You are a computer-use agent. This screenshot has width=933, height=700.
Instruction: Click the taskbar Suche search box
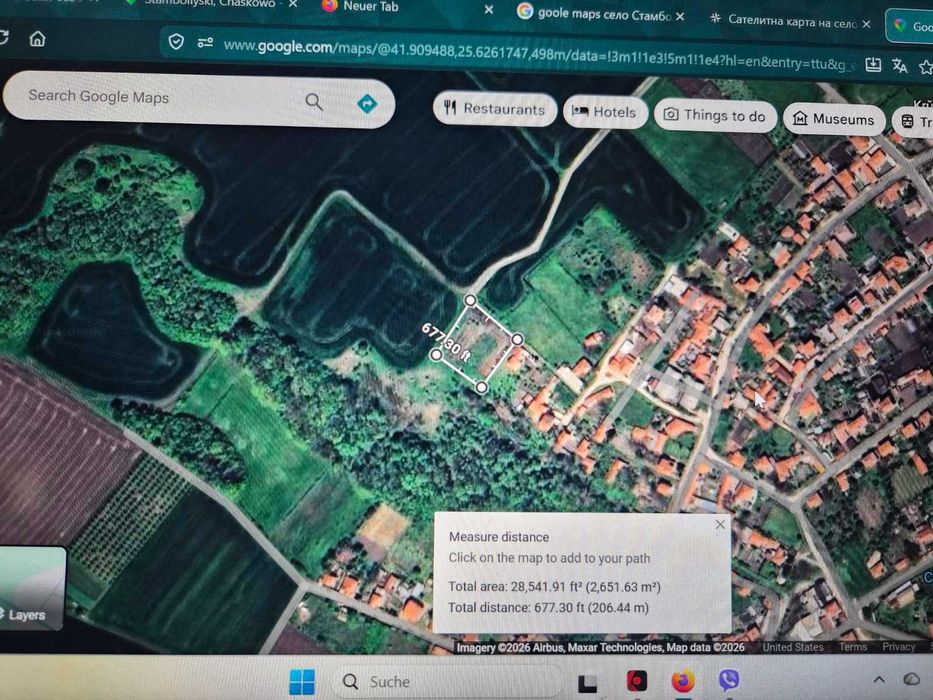[x=446, y=681]
